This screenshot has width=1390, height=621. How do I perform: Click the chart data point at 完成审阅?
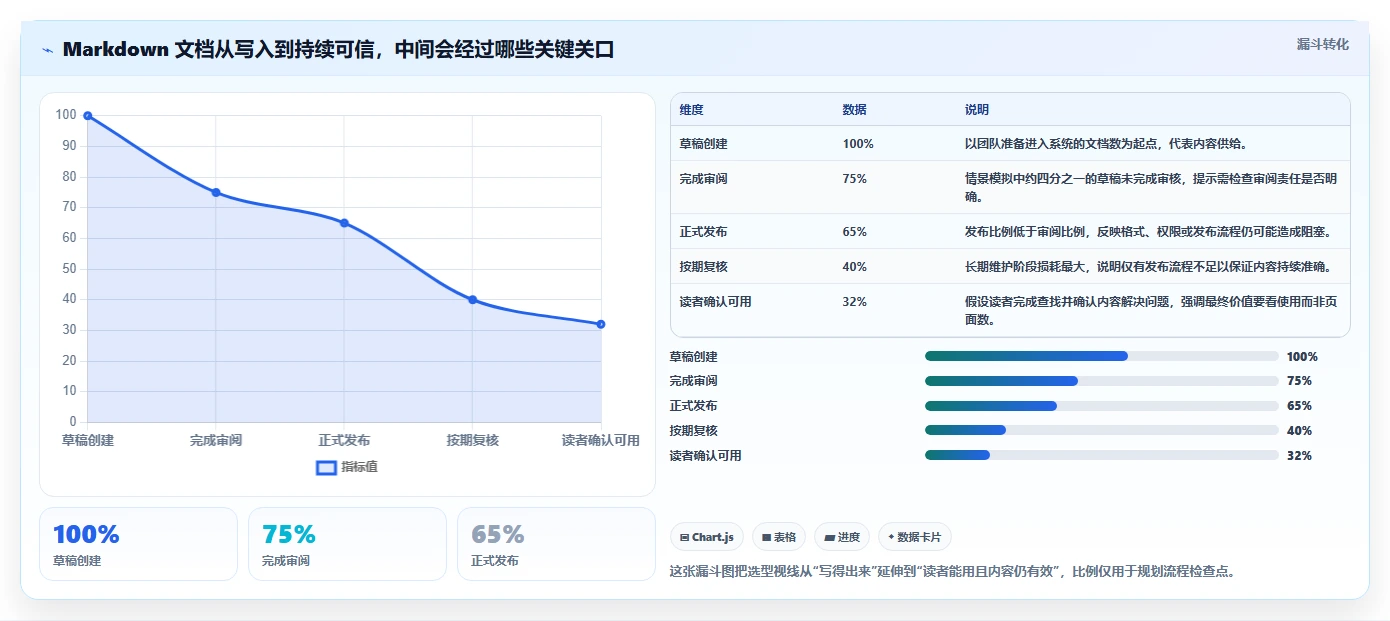(x=216, y=192)
